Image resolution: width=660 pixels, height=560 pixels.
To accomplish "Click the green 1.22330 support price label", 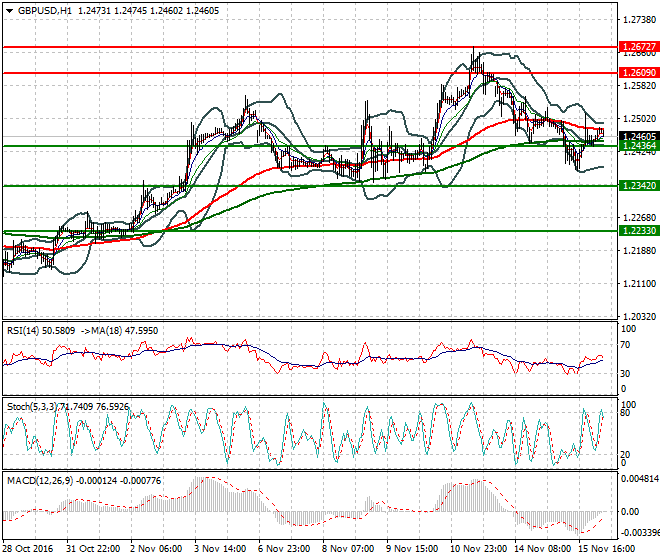I will click(x=639, y=231).
